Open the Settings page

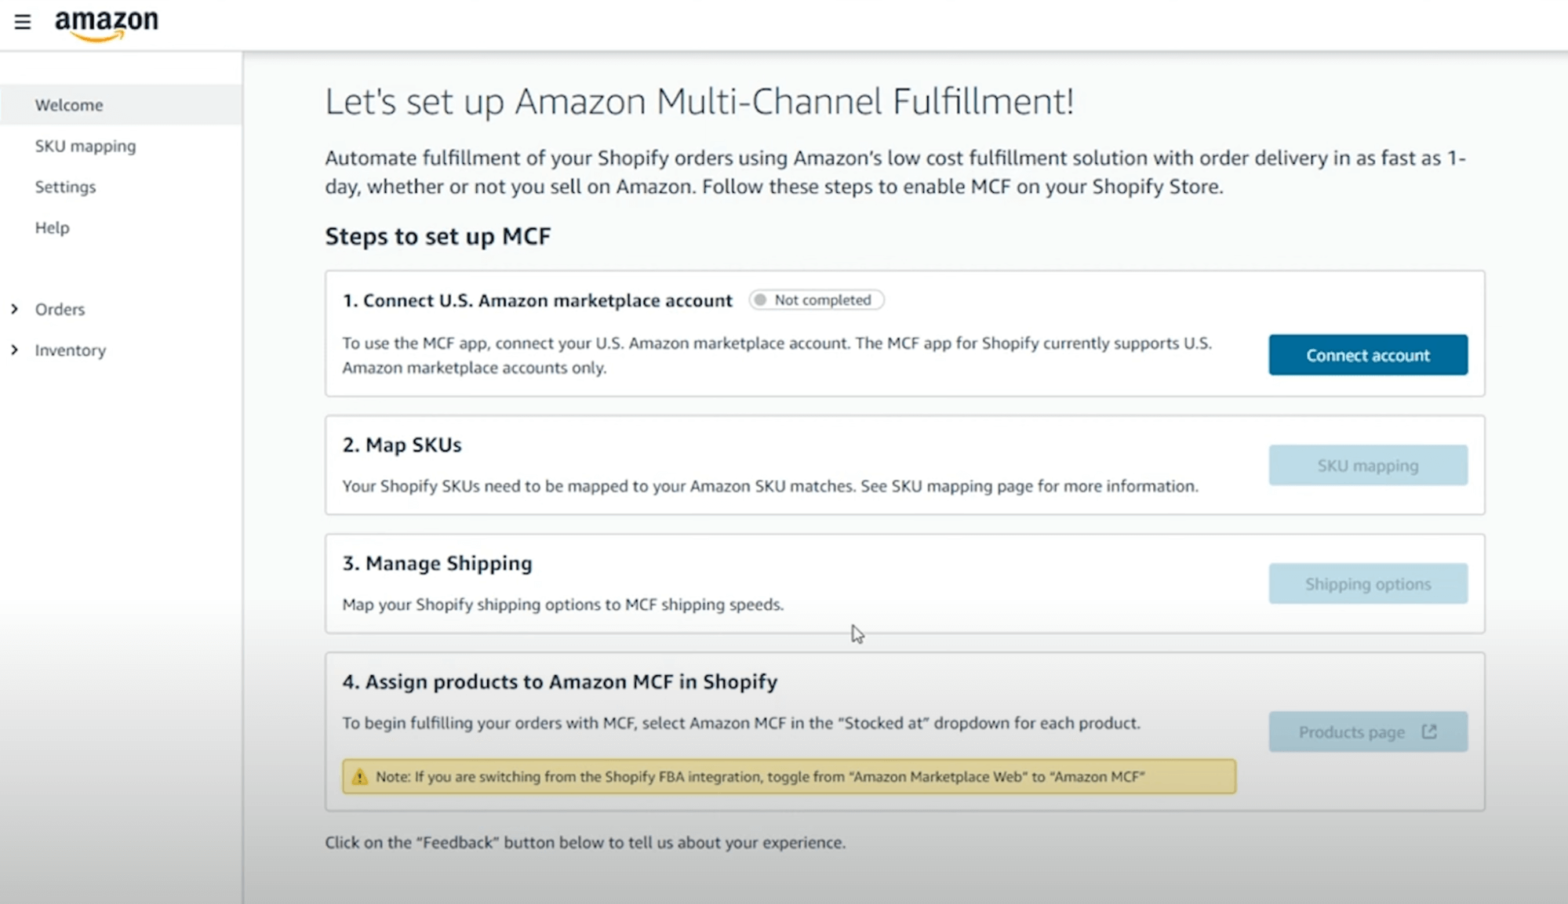[x=65, y=187]
